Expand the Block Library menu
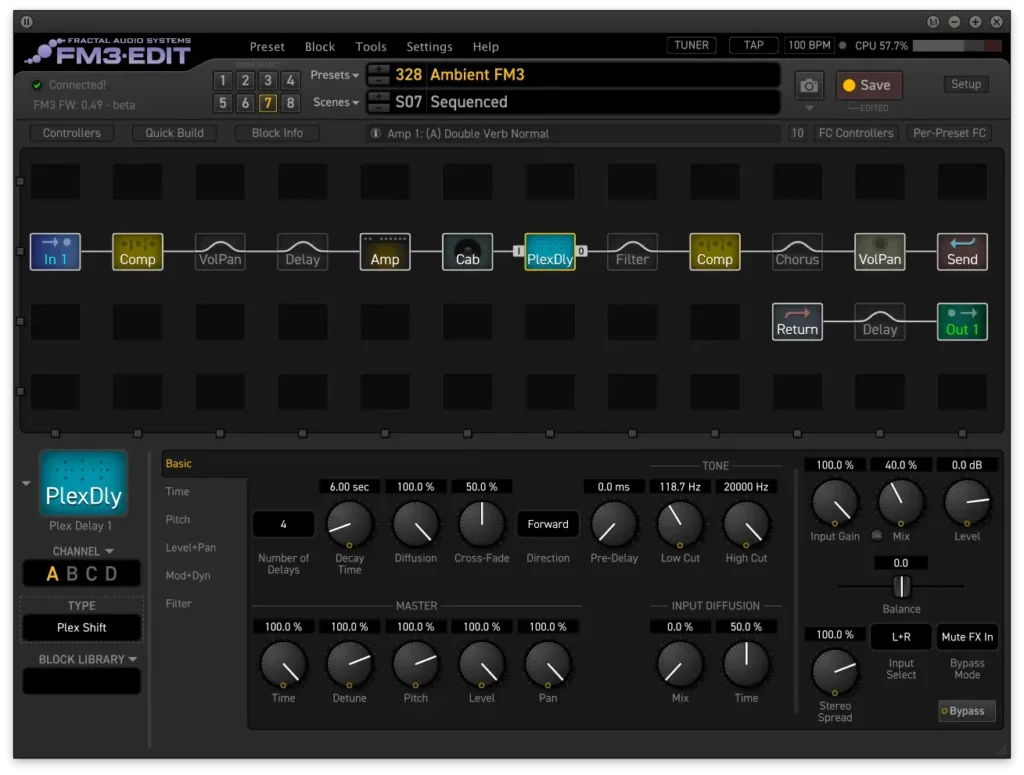 click(x=88, y=659)
